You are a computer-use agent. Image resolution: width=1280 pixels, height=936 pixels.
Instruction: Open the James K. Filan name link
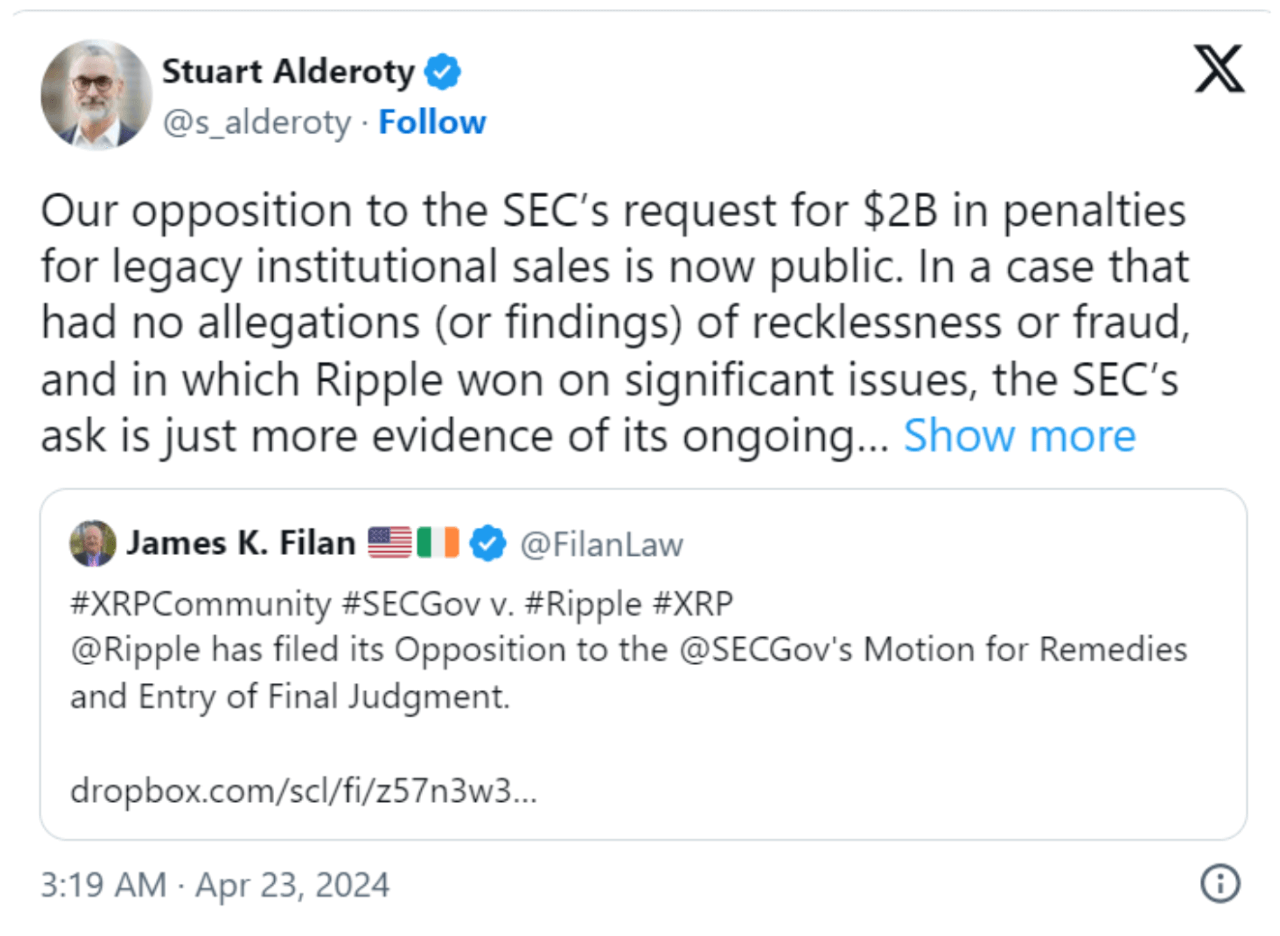[240, 543]
